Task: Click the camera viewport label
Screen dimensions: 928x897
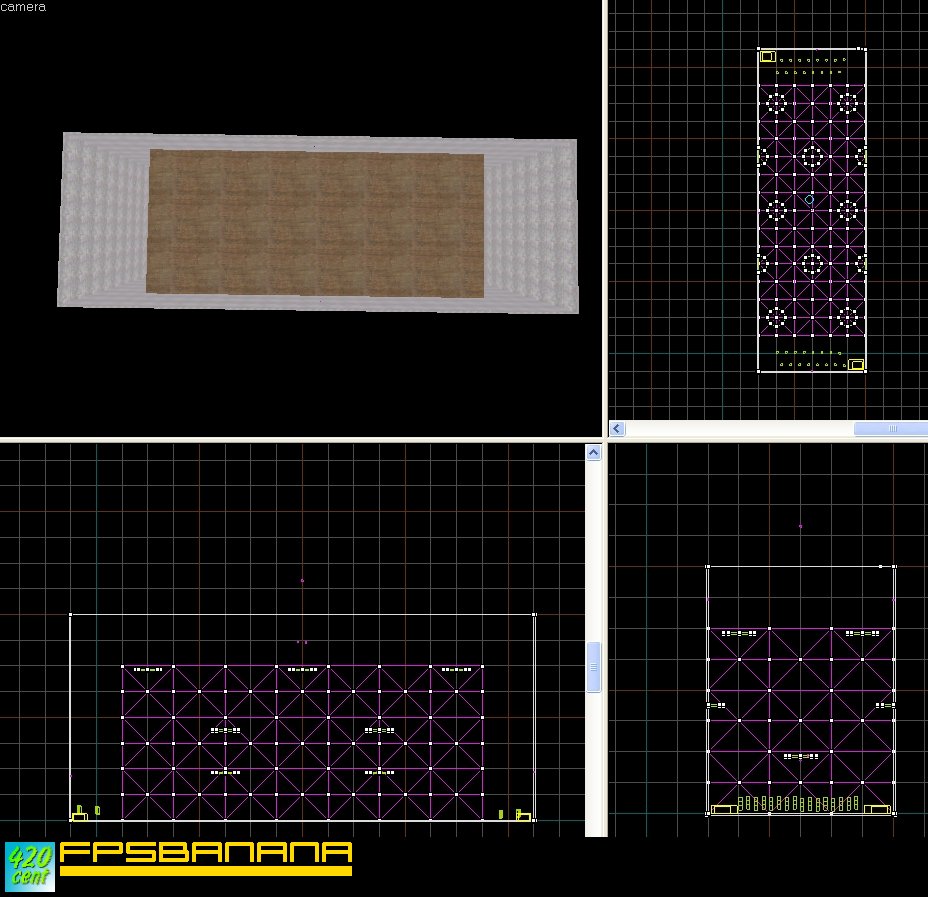Action: tap(22, 6)
